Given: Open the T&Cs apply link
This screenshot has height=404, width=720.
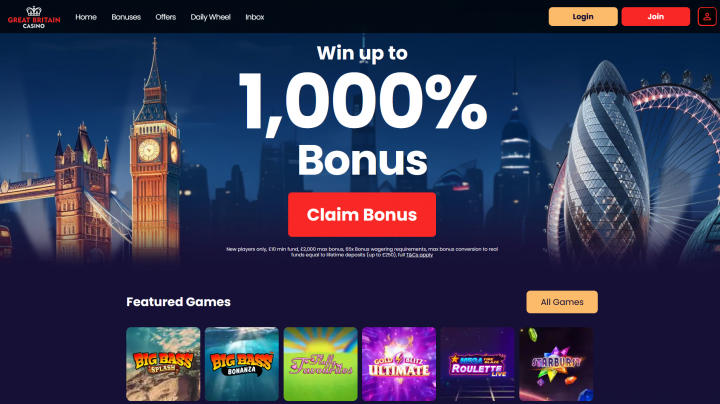Looking at the screenshot, I should click(419, 255).
